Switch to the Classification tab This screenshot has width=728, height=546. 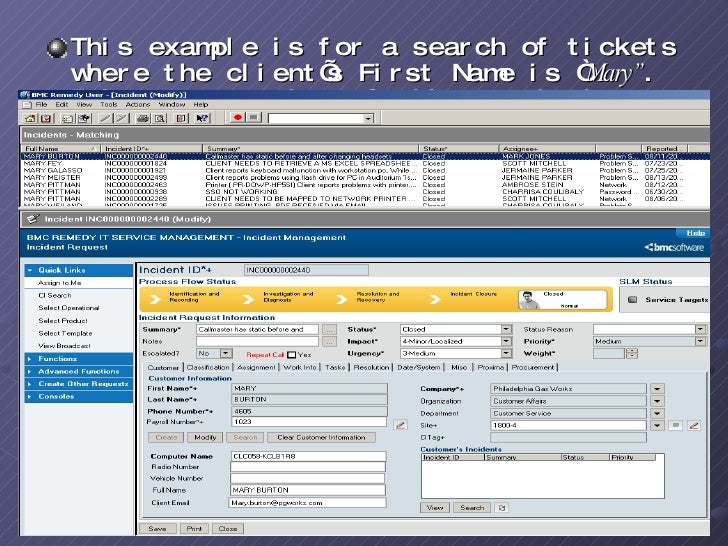point(208,367)
